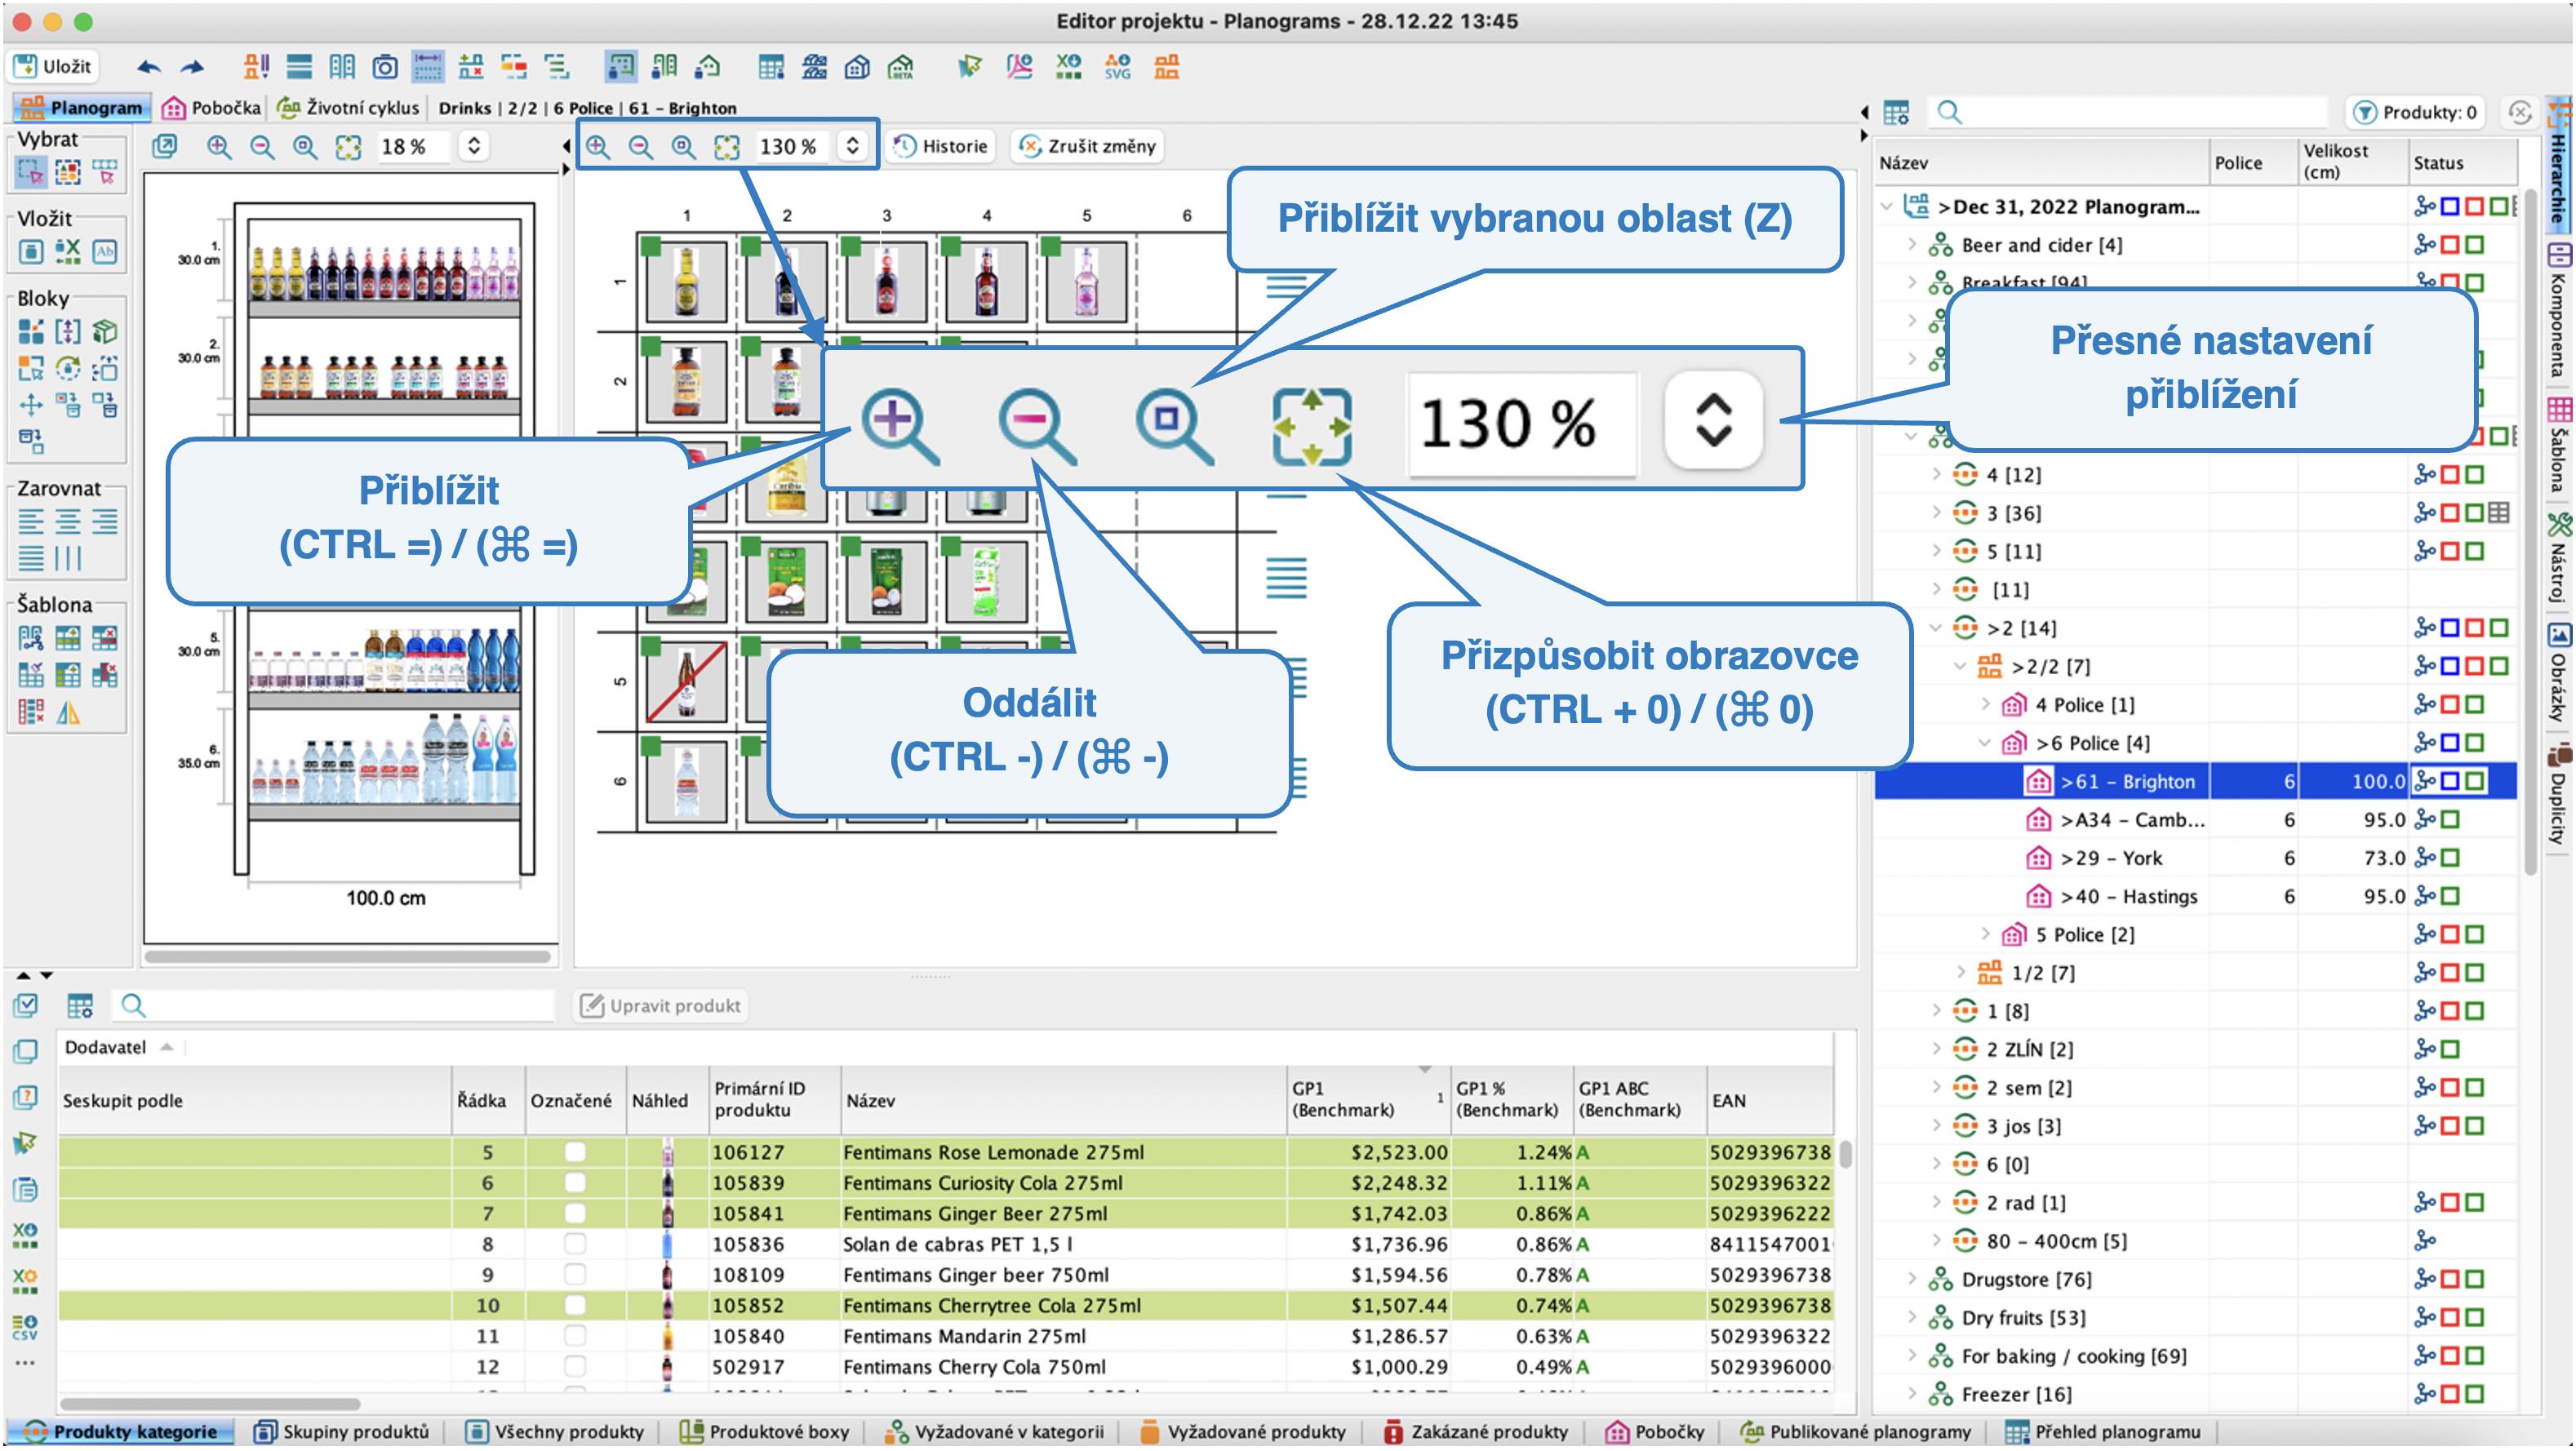The width and height of the screenshot is (2576, 1451).
Task: Click zoom-in magnifier beside the 18 % field
Action: point(219,147)
